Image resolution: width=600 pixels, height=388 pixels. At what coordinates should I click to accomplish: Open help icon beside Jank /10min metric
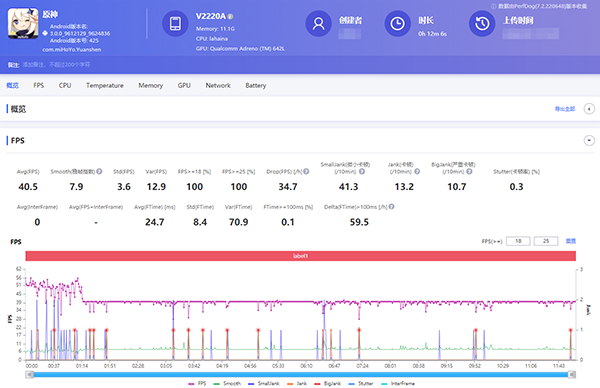[x=417, y=171]
